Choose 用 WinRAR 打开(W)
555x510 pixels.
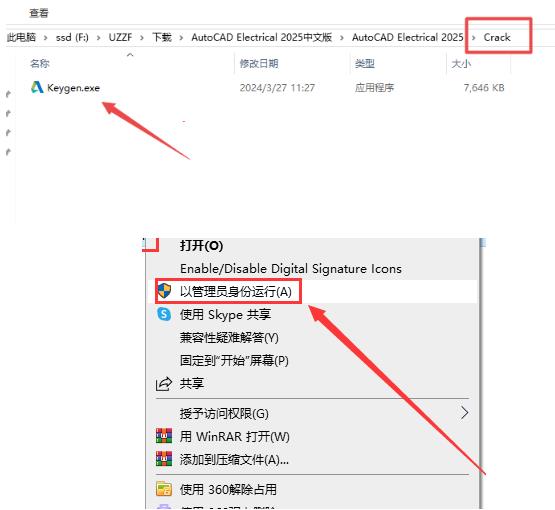click(235, 436)
